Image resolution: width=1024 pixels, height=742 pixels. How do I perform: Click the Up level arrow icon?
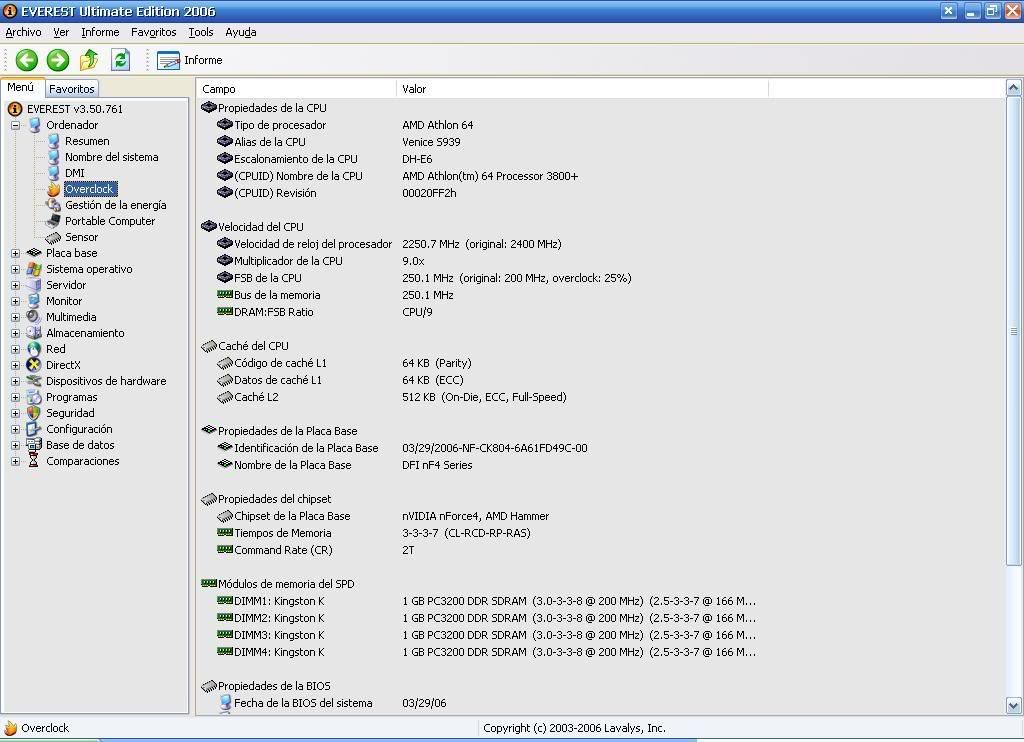click(89, 60)
